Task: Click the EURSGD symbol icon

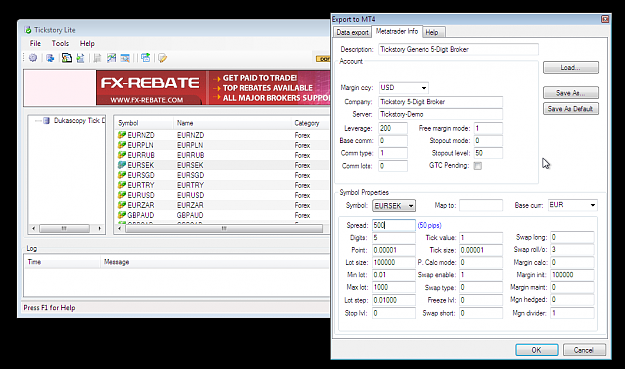Action: tap(122, 175)
